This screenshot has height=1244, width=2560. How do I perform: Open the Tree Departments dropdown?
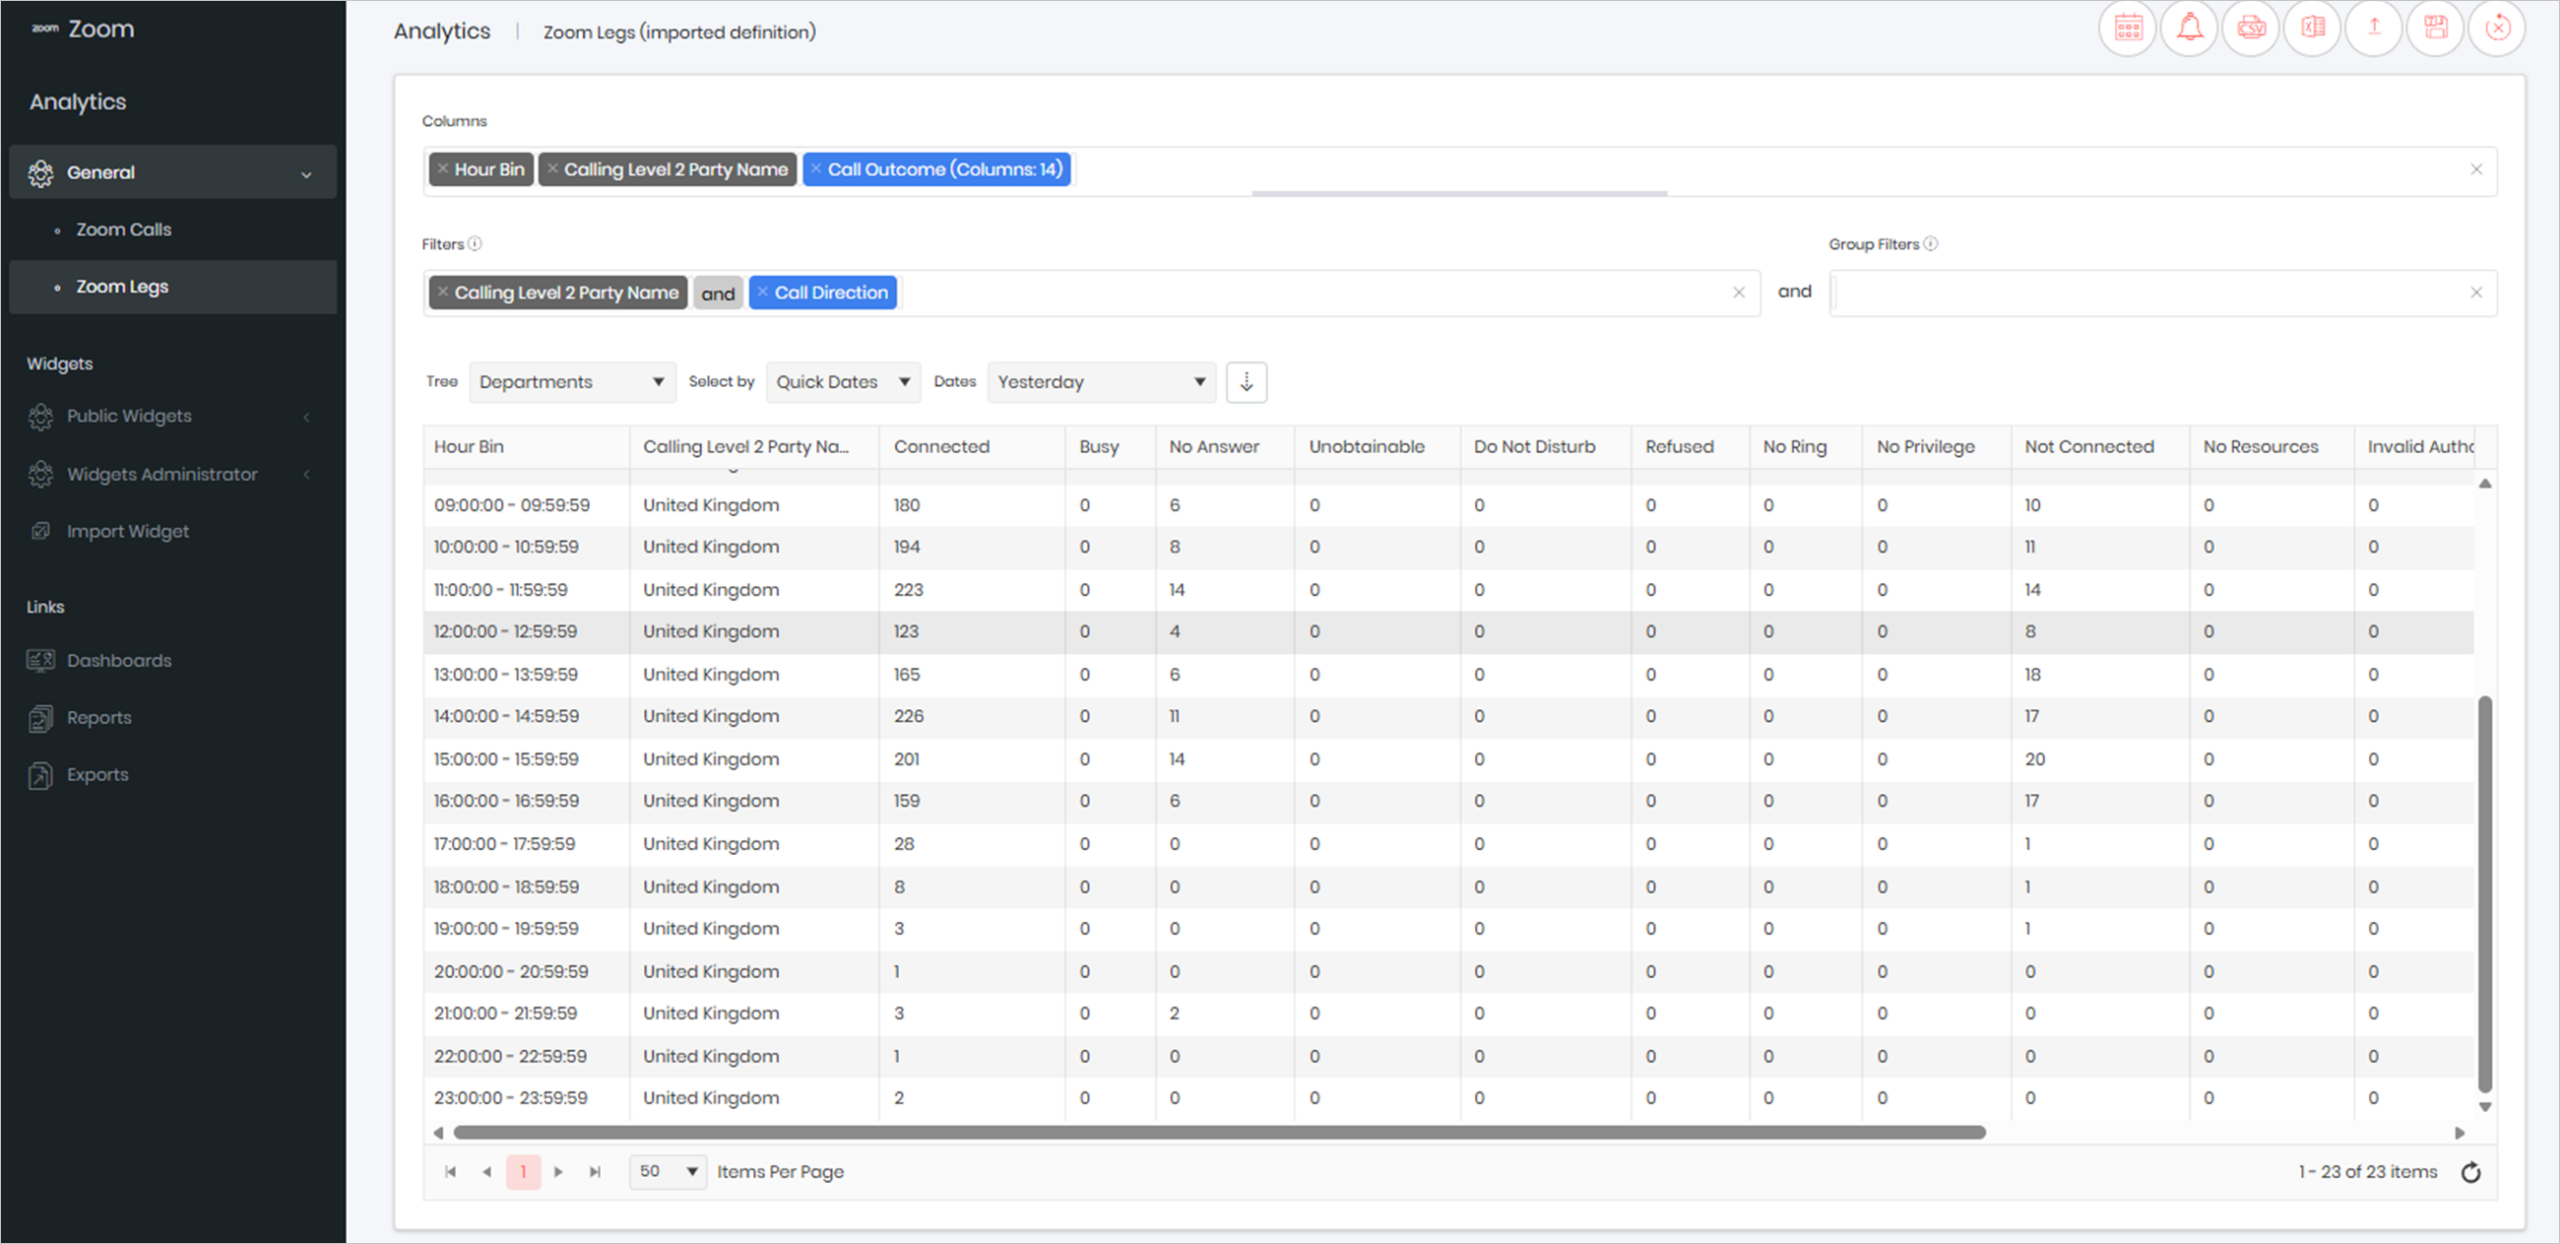(x=572, y=382)
